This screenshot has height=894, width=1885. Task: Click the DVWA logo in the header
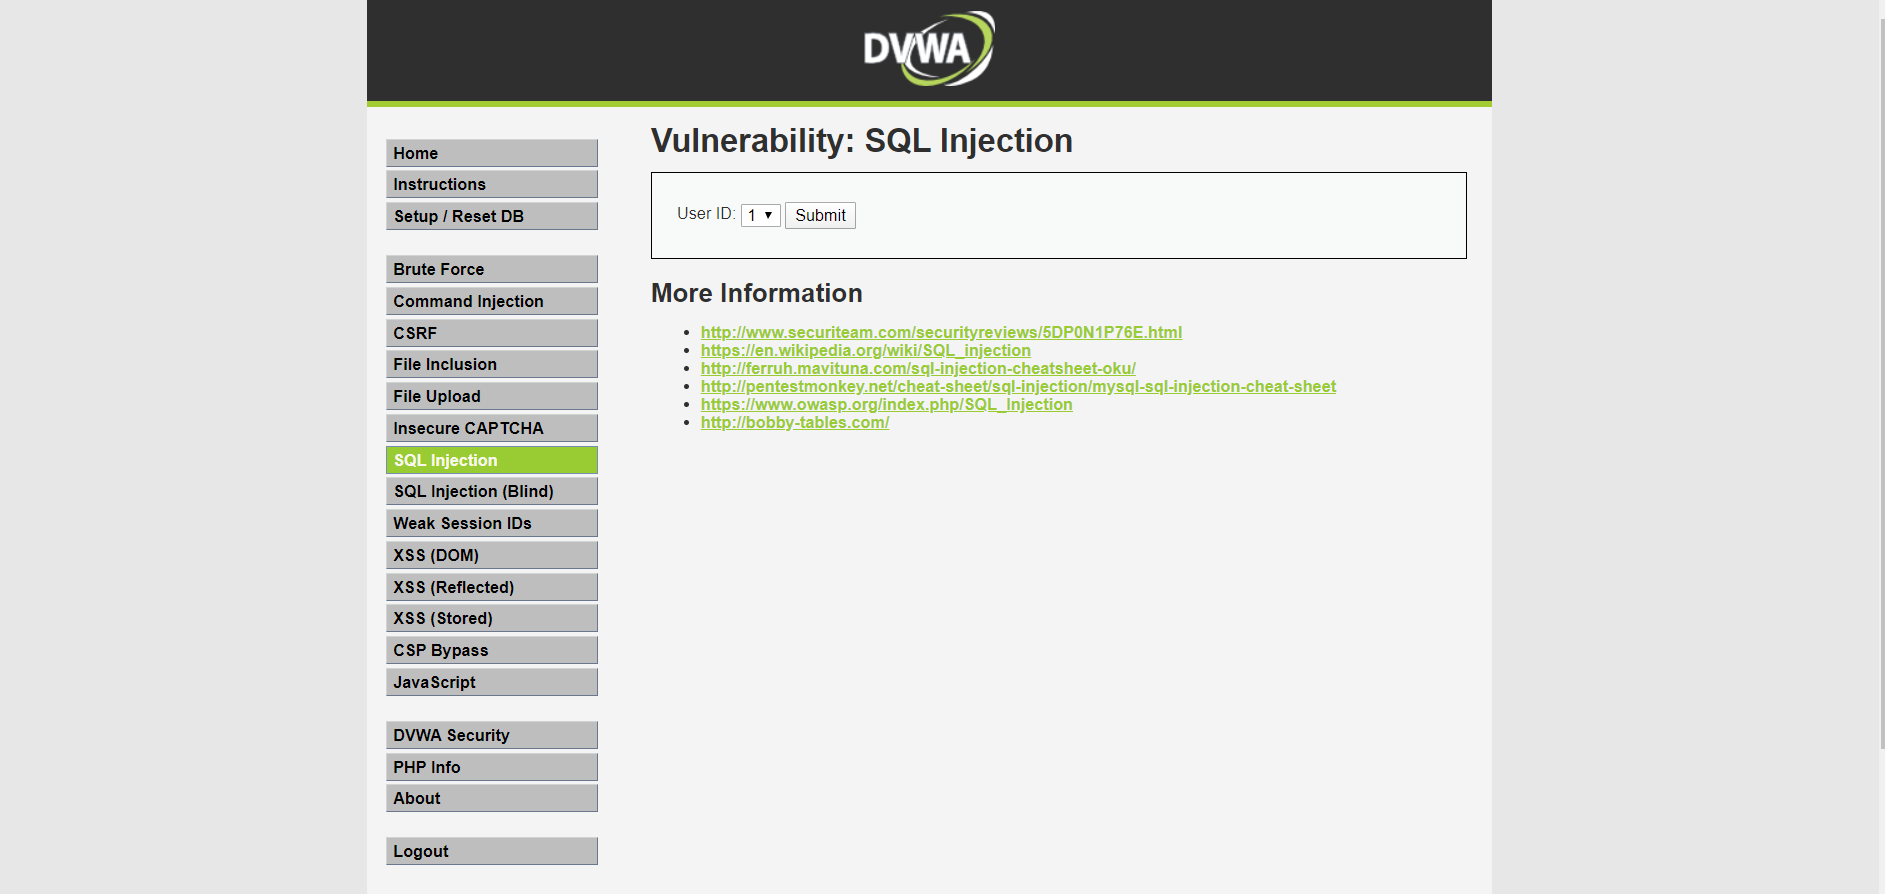click(x=929, y=48)
